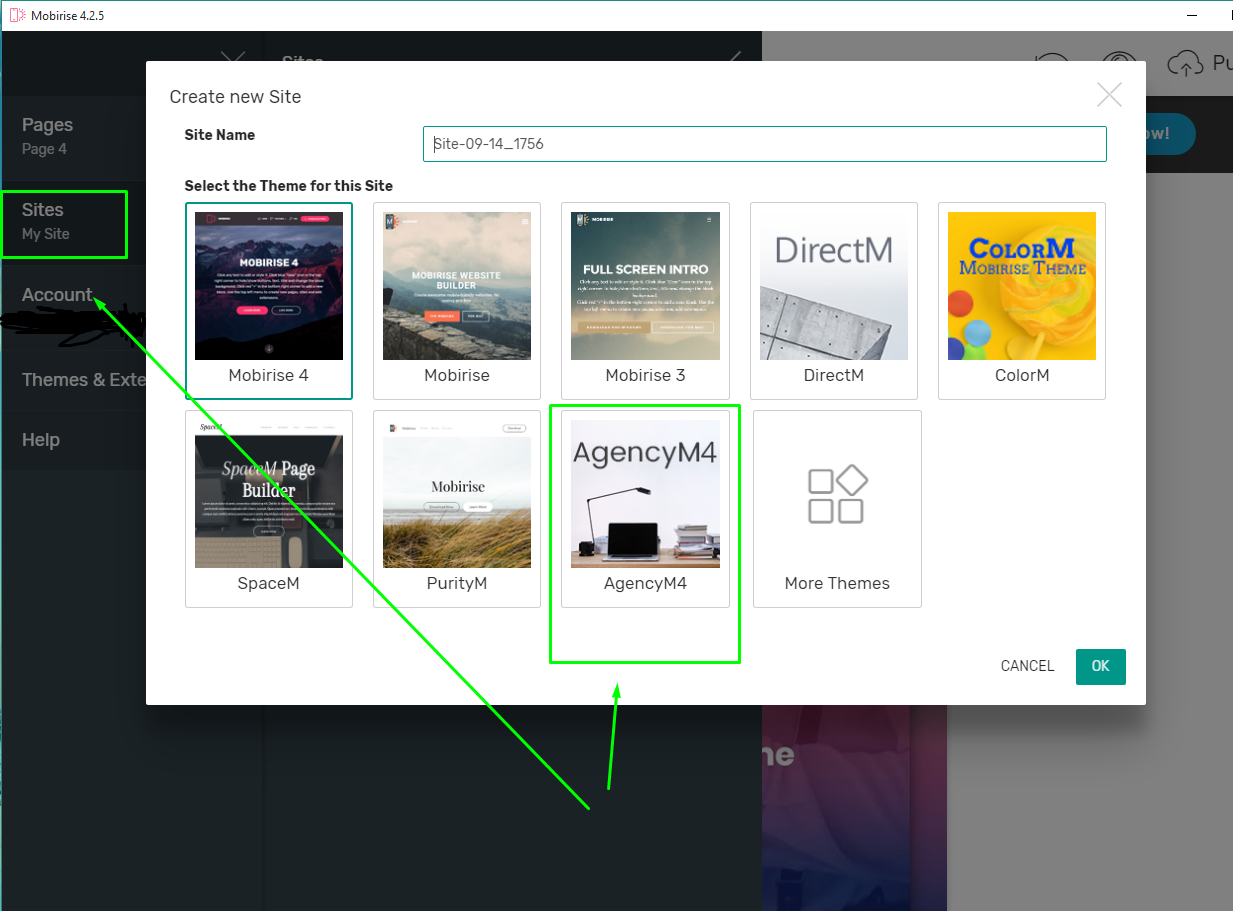Open the Help section
Viewport: 1233px width, 911px height.
[x=40, y=439]
